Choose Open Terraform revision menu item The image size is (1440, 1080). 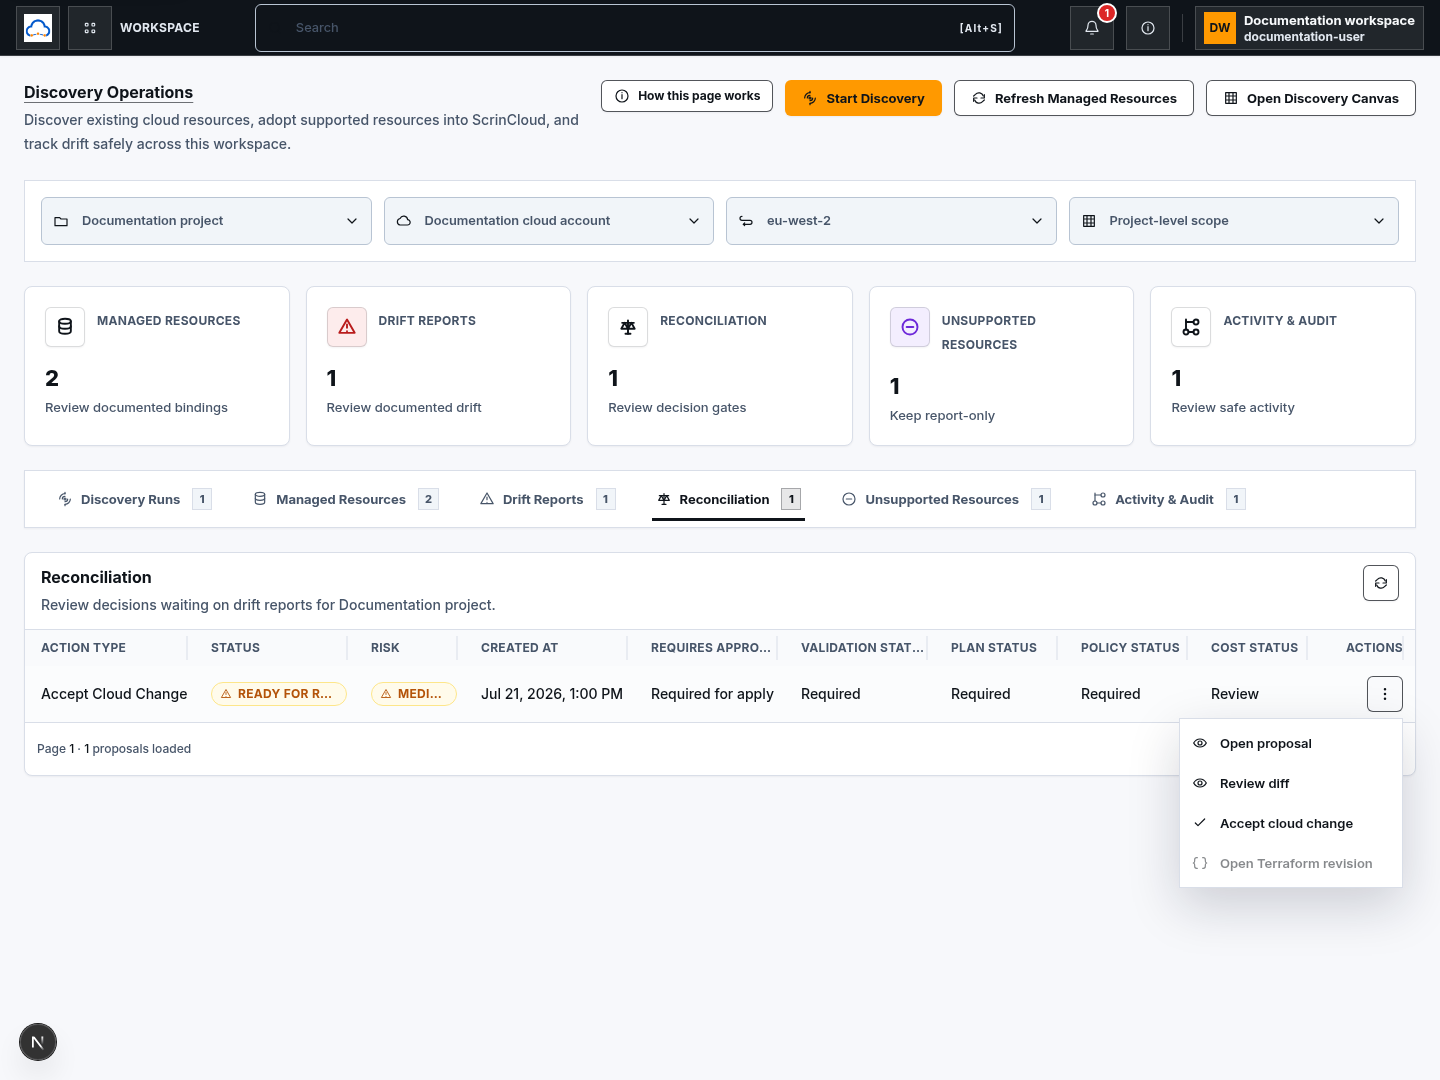1291,863
